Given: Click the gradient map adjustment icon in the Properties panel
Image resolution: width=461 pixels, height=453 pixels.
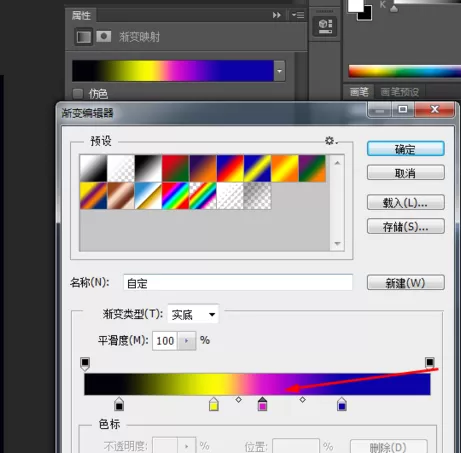Looking at the screenshot, I should click(x=83, y=37).
